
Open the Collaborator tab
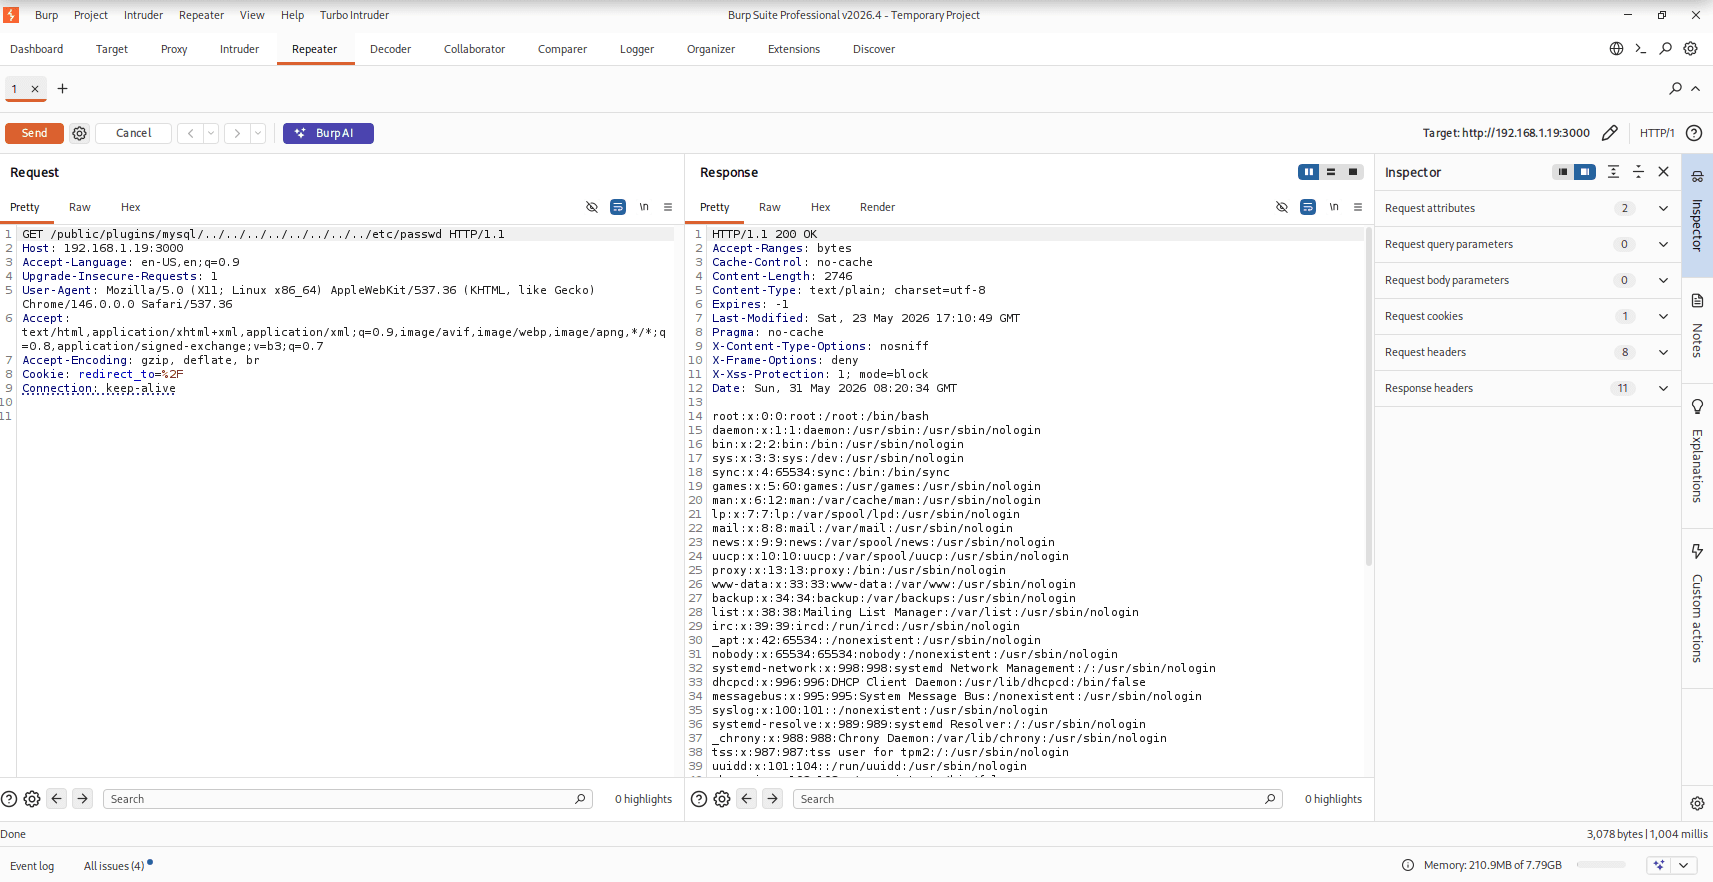click(x=474, y=49)
